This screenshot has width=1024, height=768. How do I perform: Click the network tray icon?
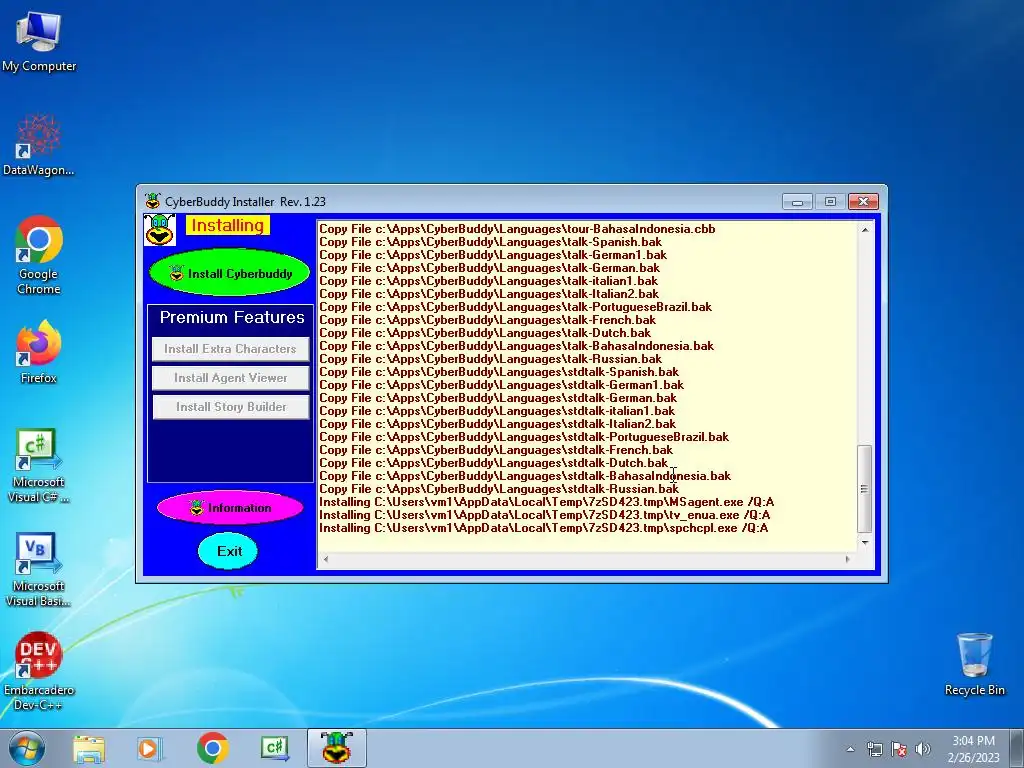click(x=874, y=749)
